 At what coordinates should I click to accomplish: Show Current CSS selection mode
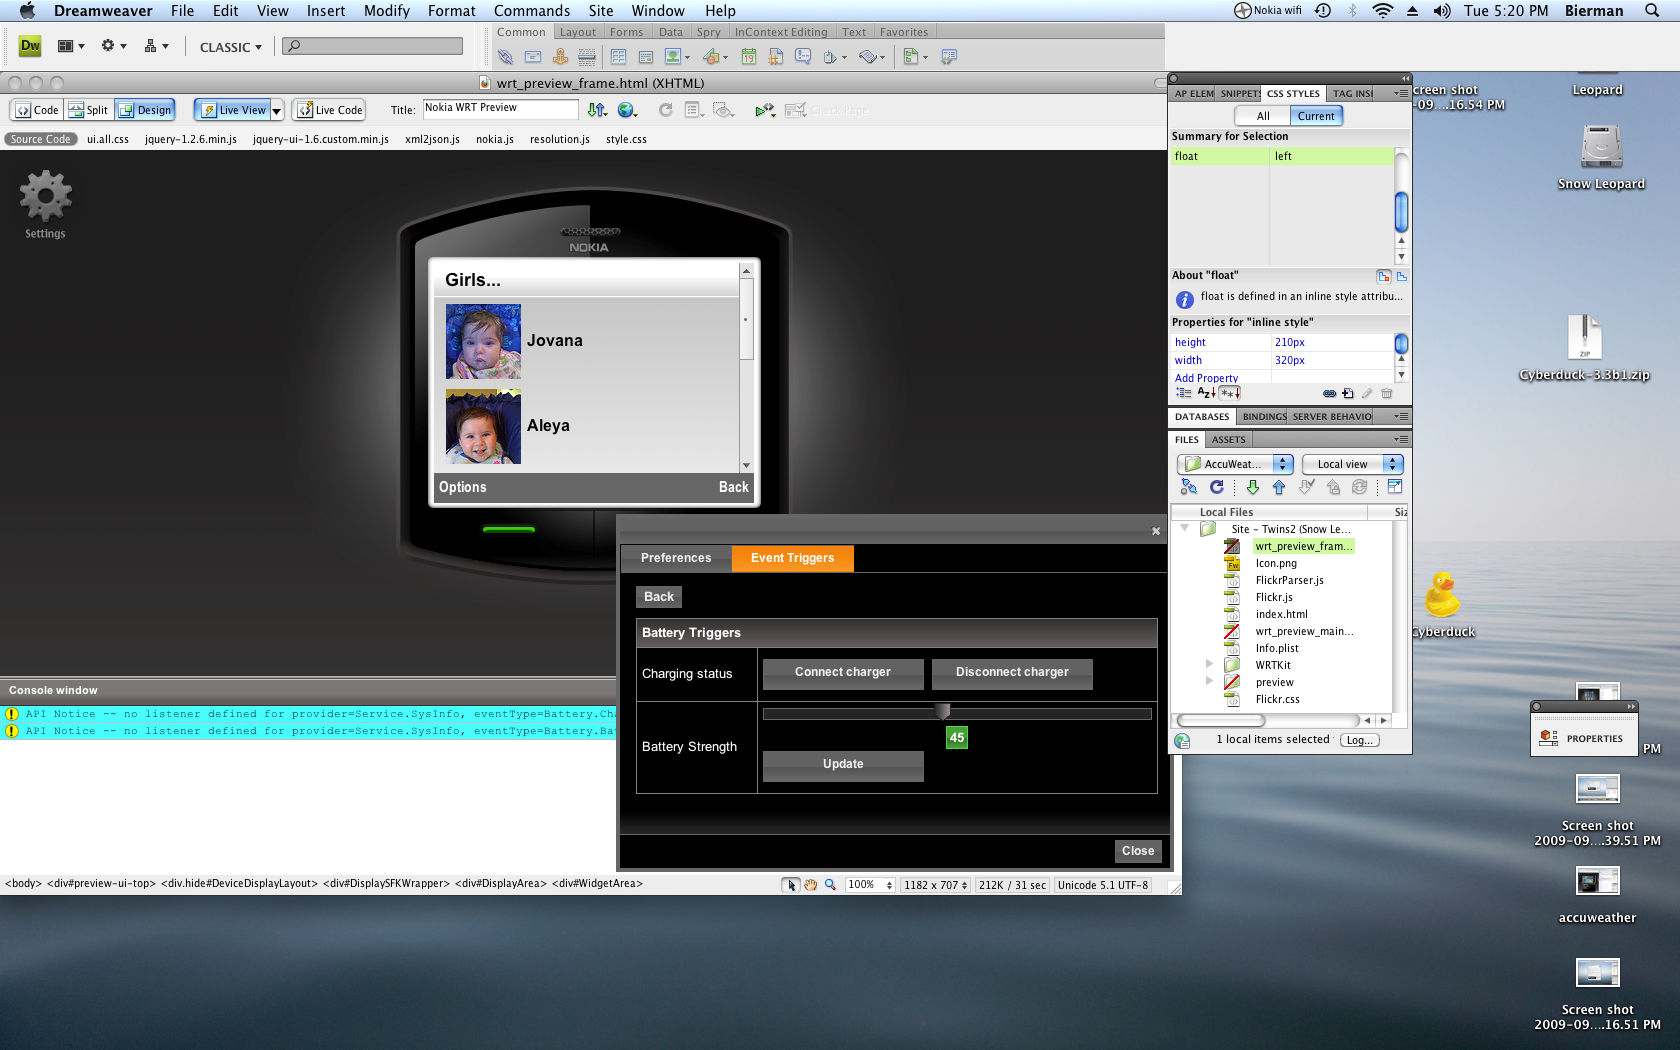1316,116
